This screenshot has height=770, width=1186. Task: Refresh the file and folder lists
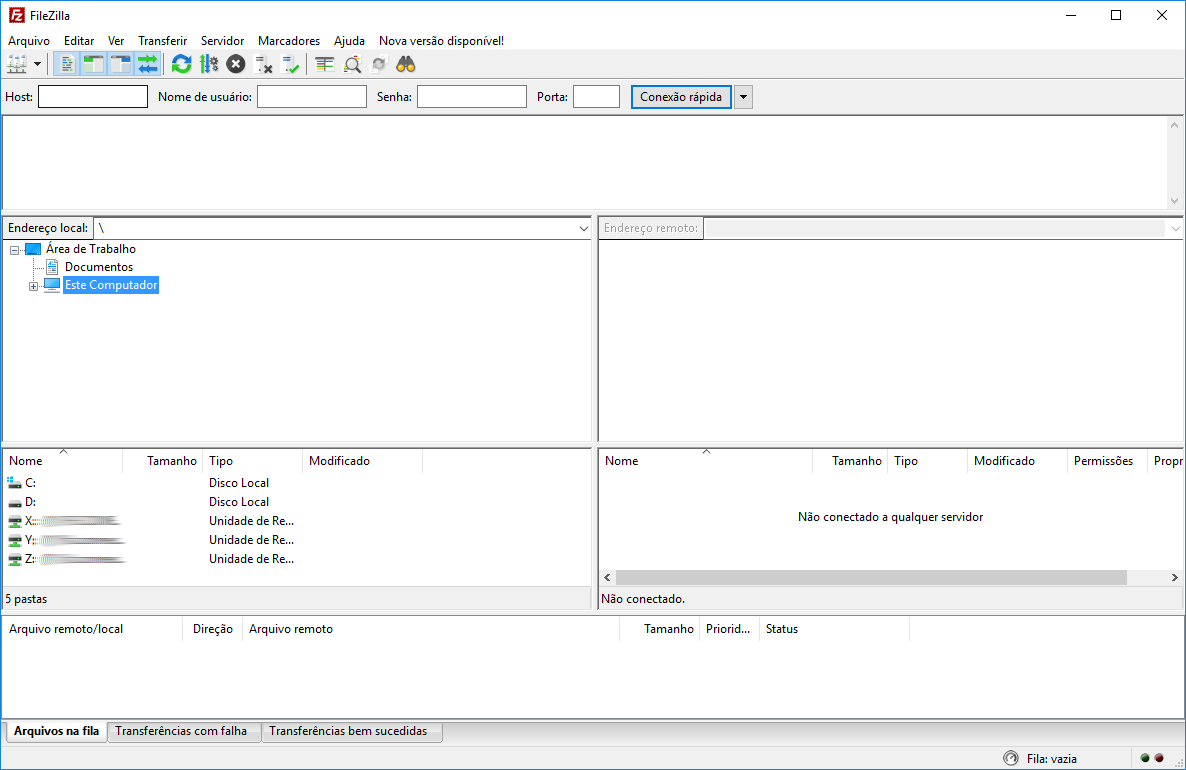tap(182, 64)
